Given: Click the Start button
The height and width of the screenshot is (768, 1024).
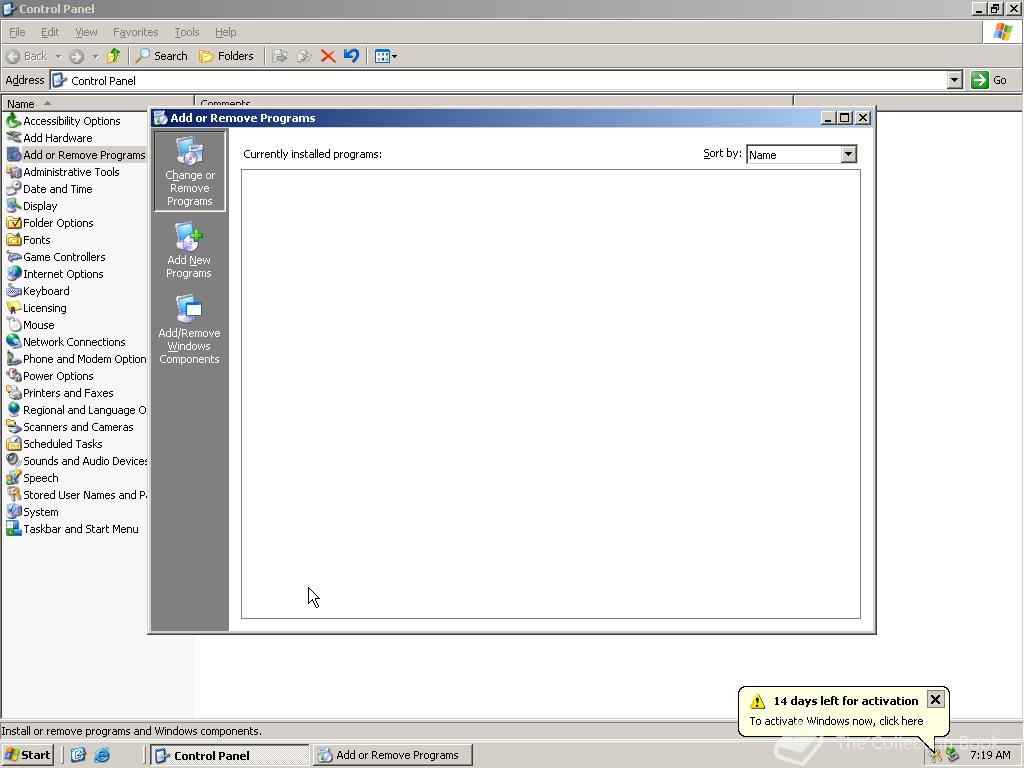Looking at the screenshot, I should 27,755.
